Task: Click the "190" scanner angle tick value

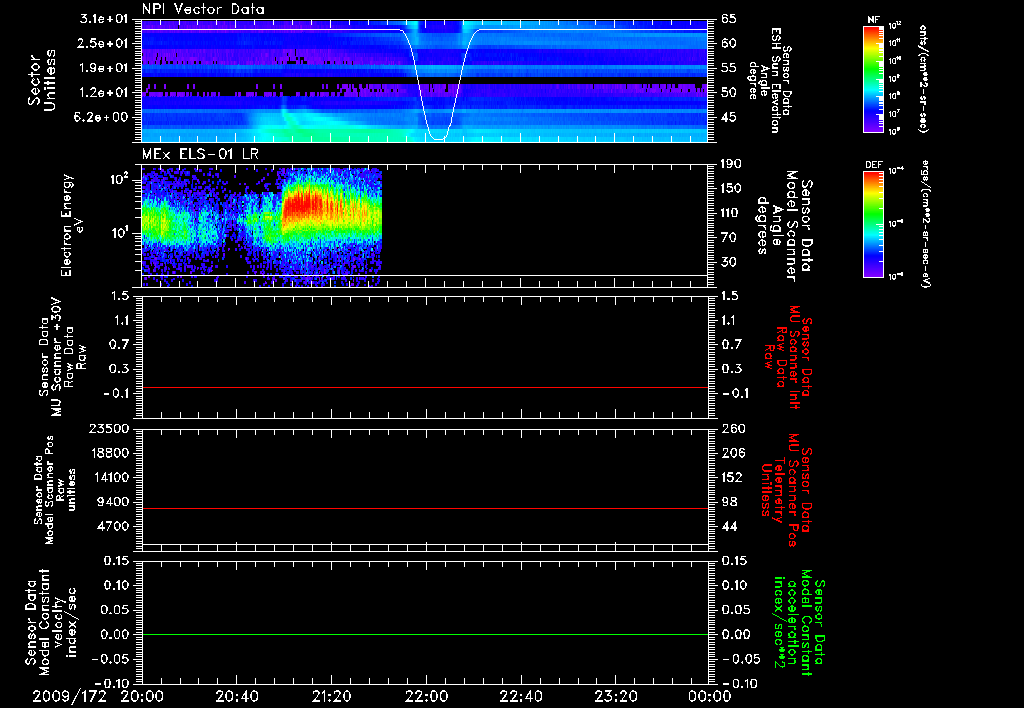Action: click(731, 164)
